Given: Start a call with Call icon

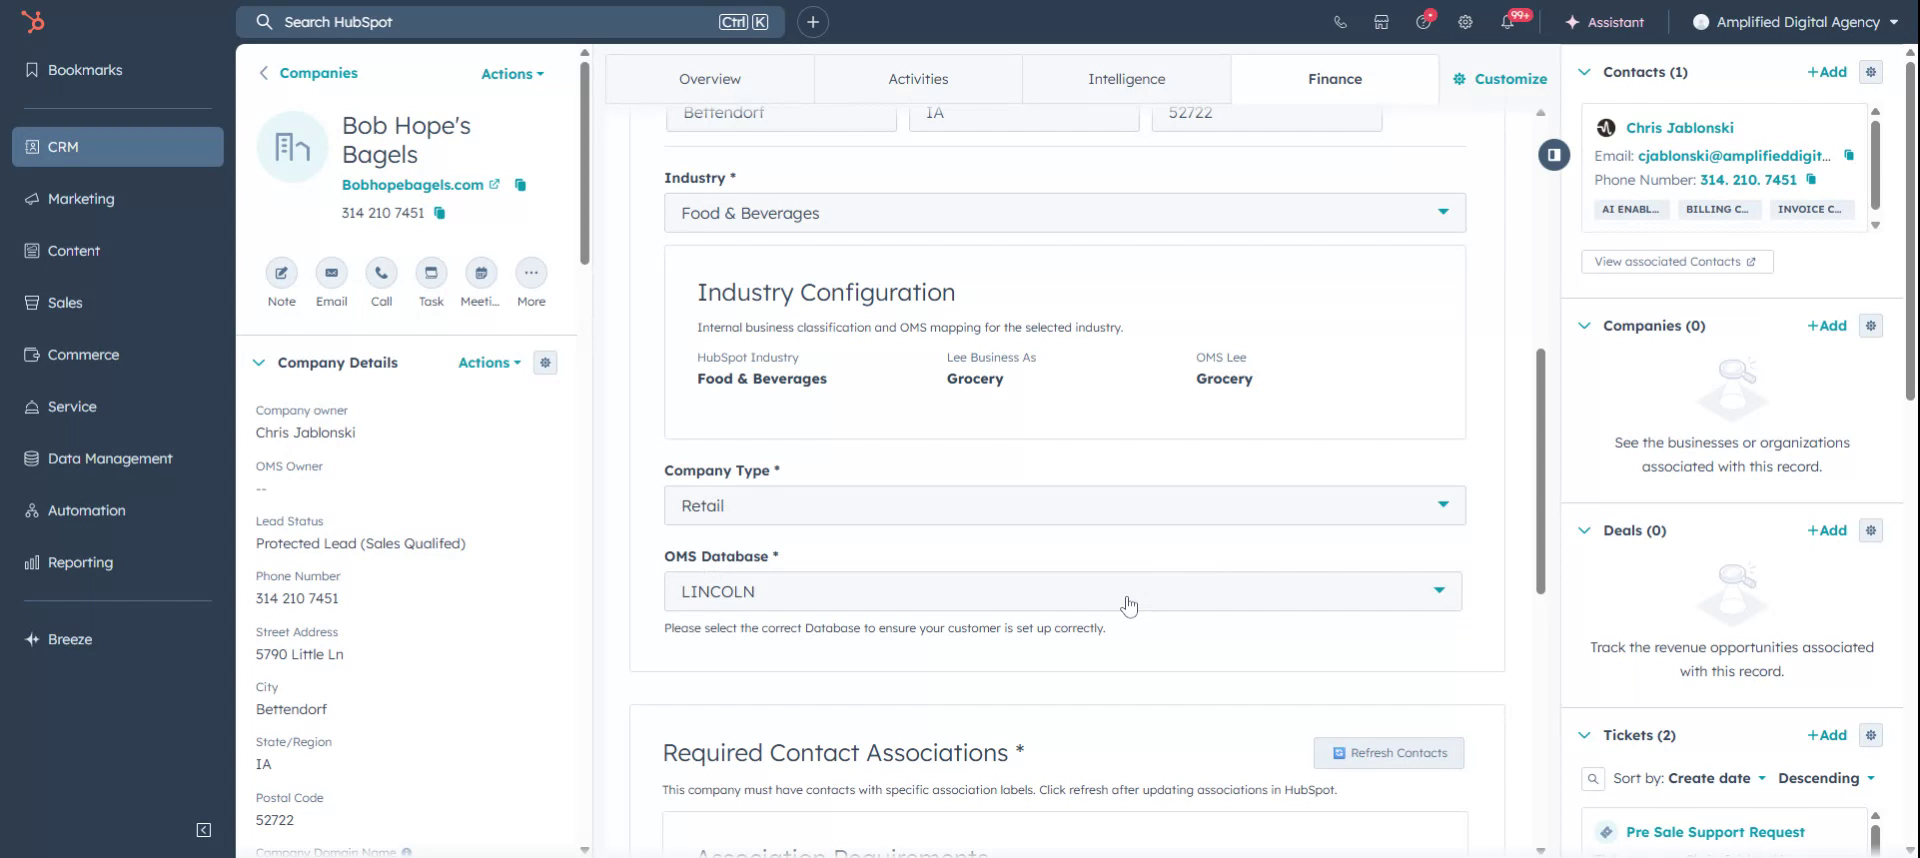Looking at the screenshot, I should 381,273.
